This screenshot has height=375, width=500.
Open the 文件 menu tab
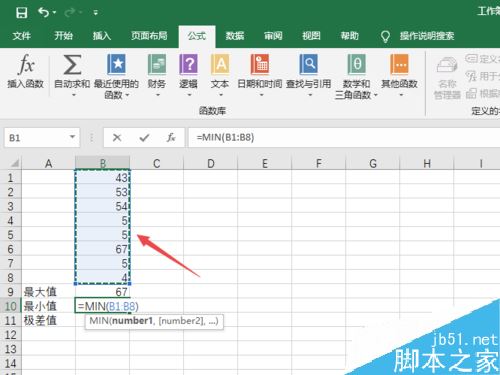click(22, 35)
